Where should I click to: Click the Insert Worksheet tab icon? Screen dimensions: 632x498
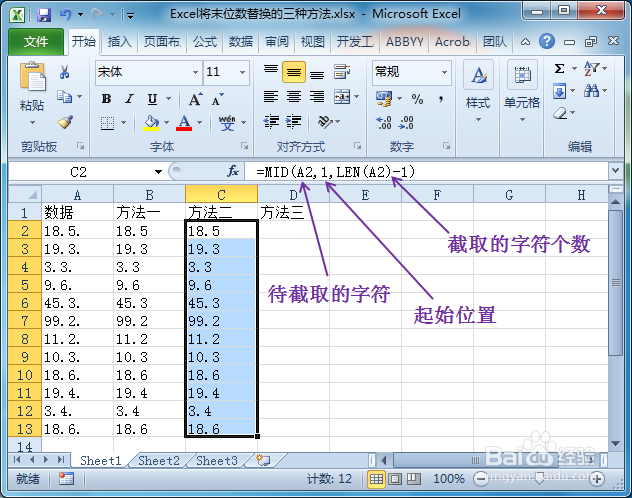click(x=263, y=460)
